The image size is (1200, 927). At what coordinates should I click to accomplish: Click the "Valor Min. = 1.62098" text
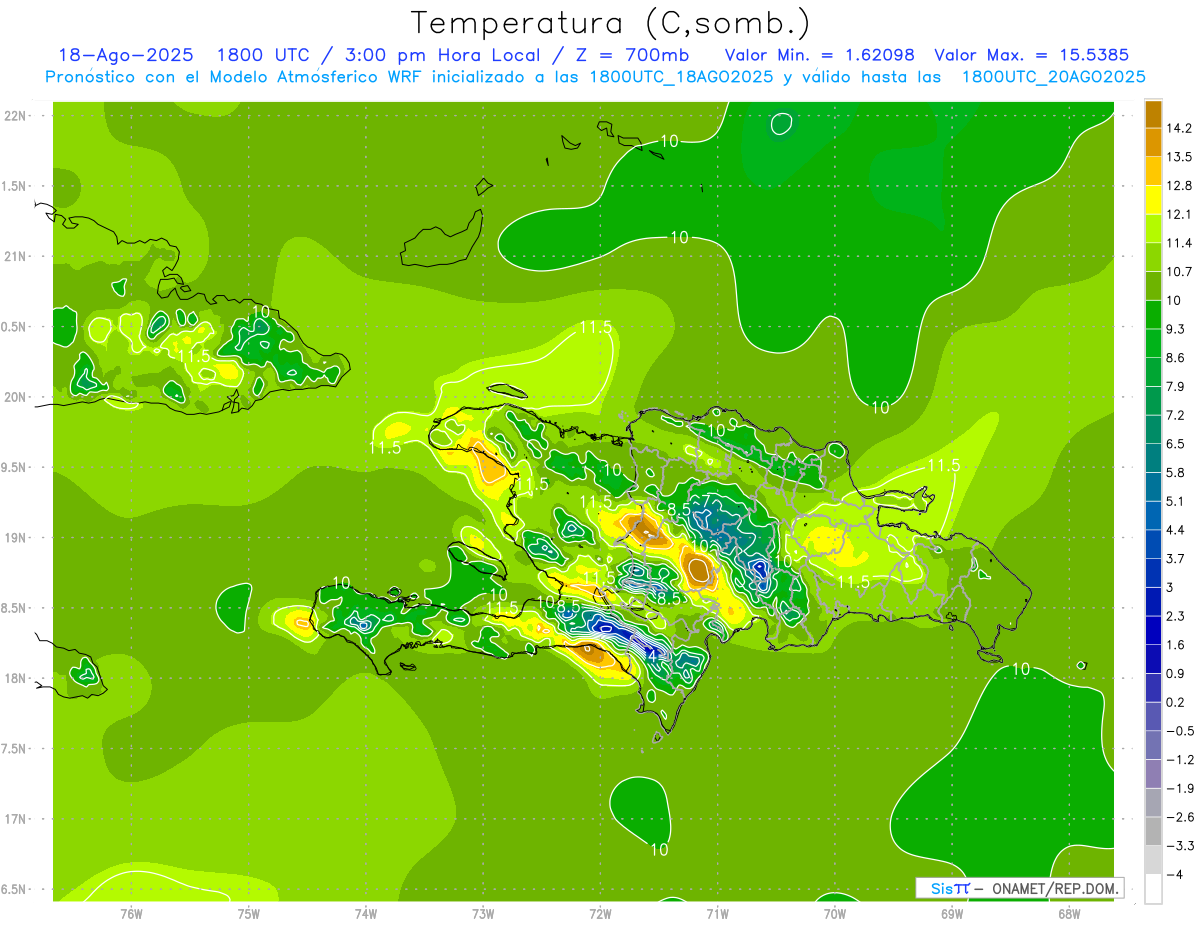tap(820, 55)
